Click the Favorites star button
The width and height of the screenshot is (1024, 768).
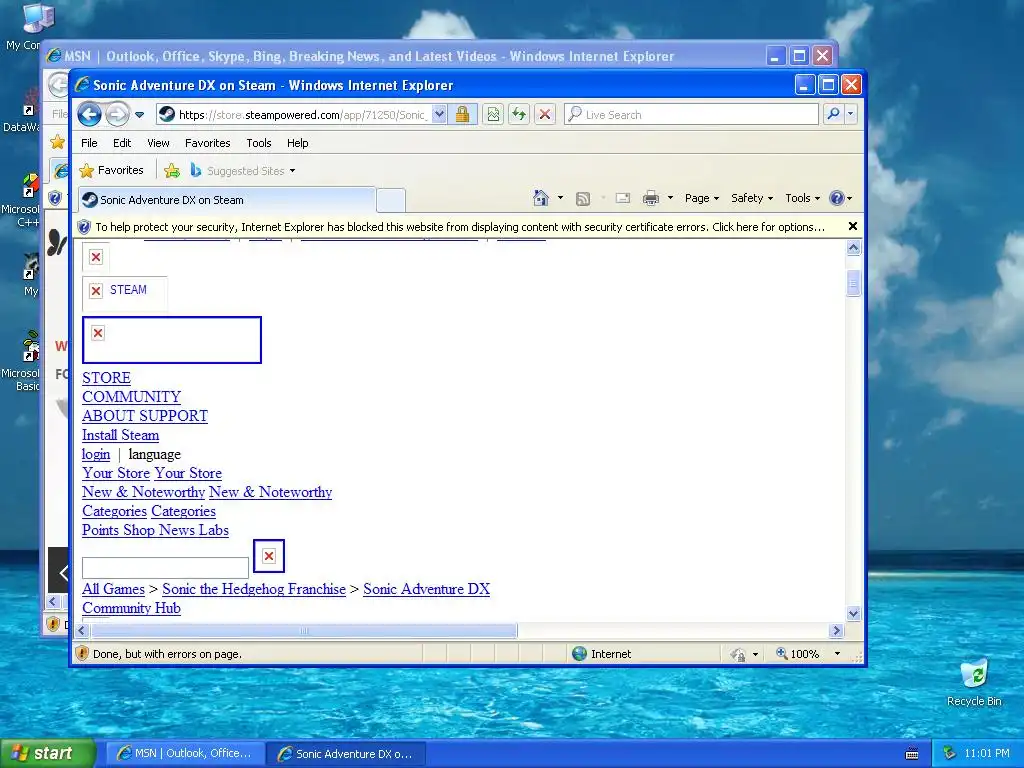[x=111, y=170]
